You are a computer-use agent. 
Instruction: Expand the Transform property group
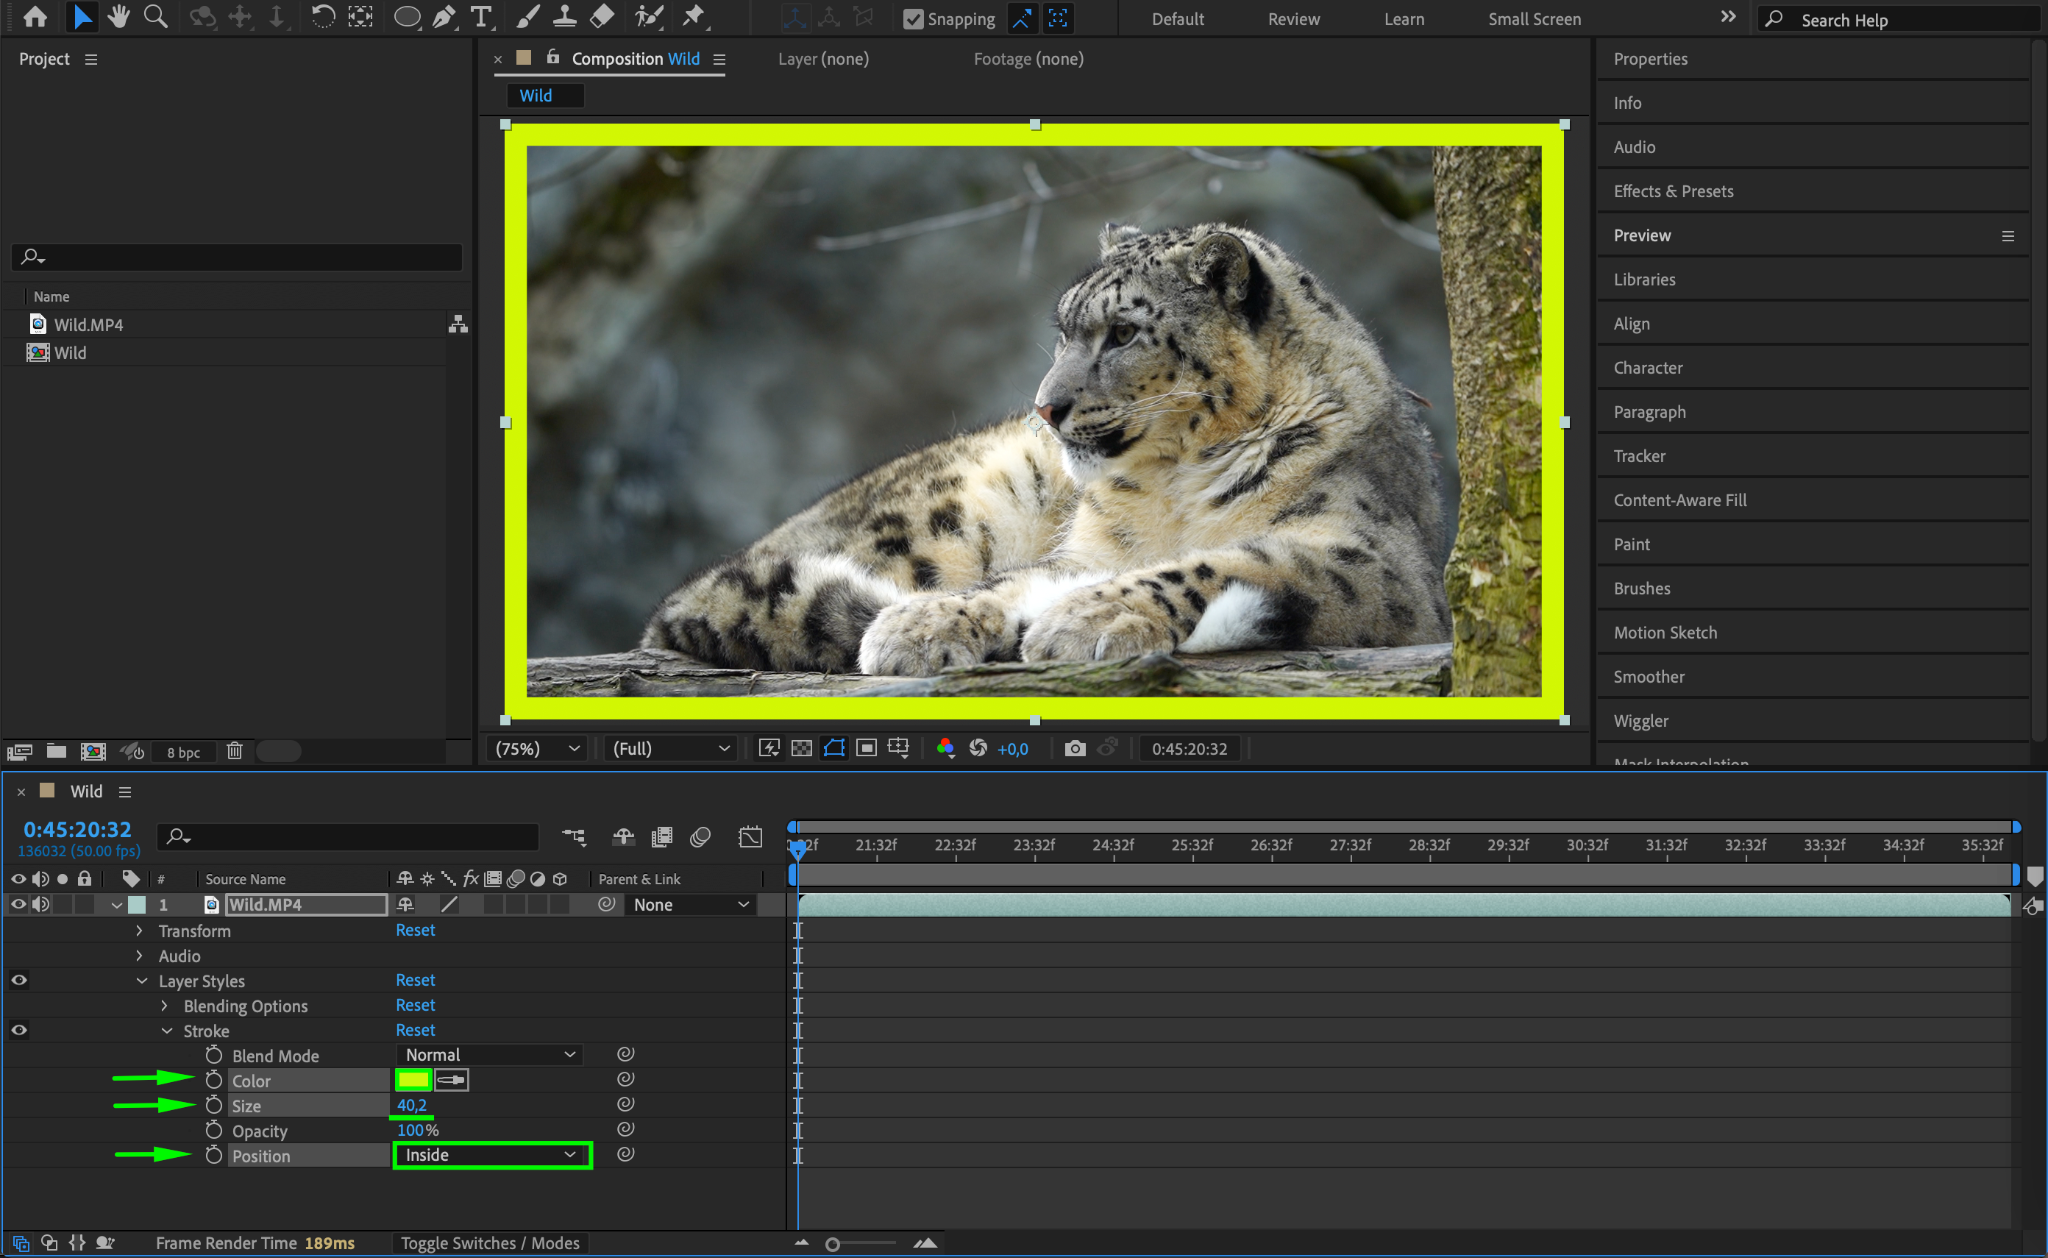point(139,930)
